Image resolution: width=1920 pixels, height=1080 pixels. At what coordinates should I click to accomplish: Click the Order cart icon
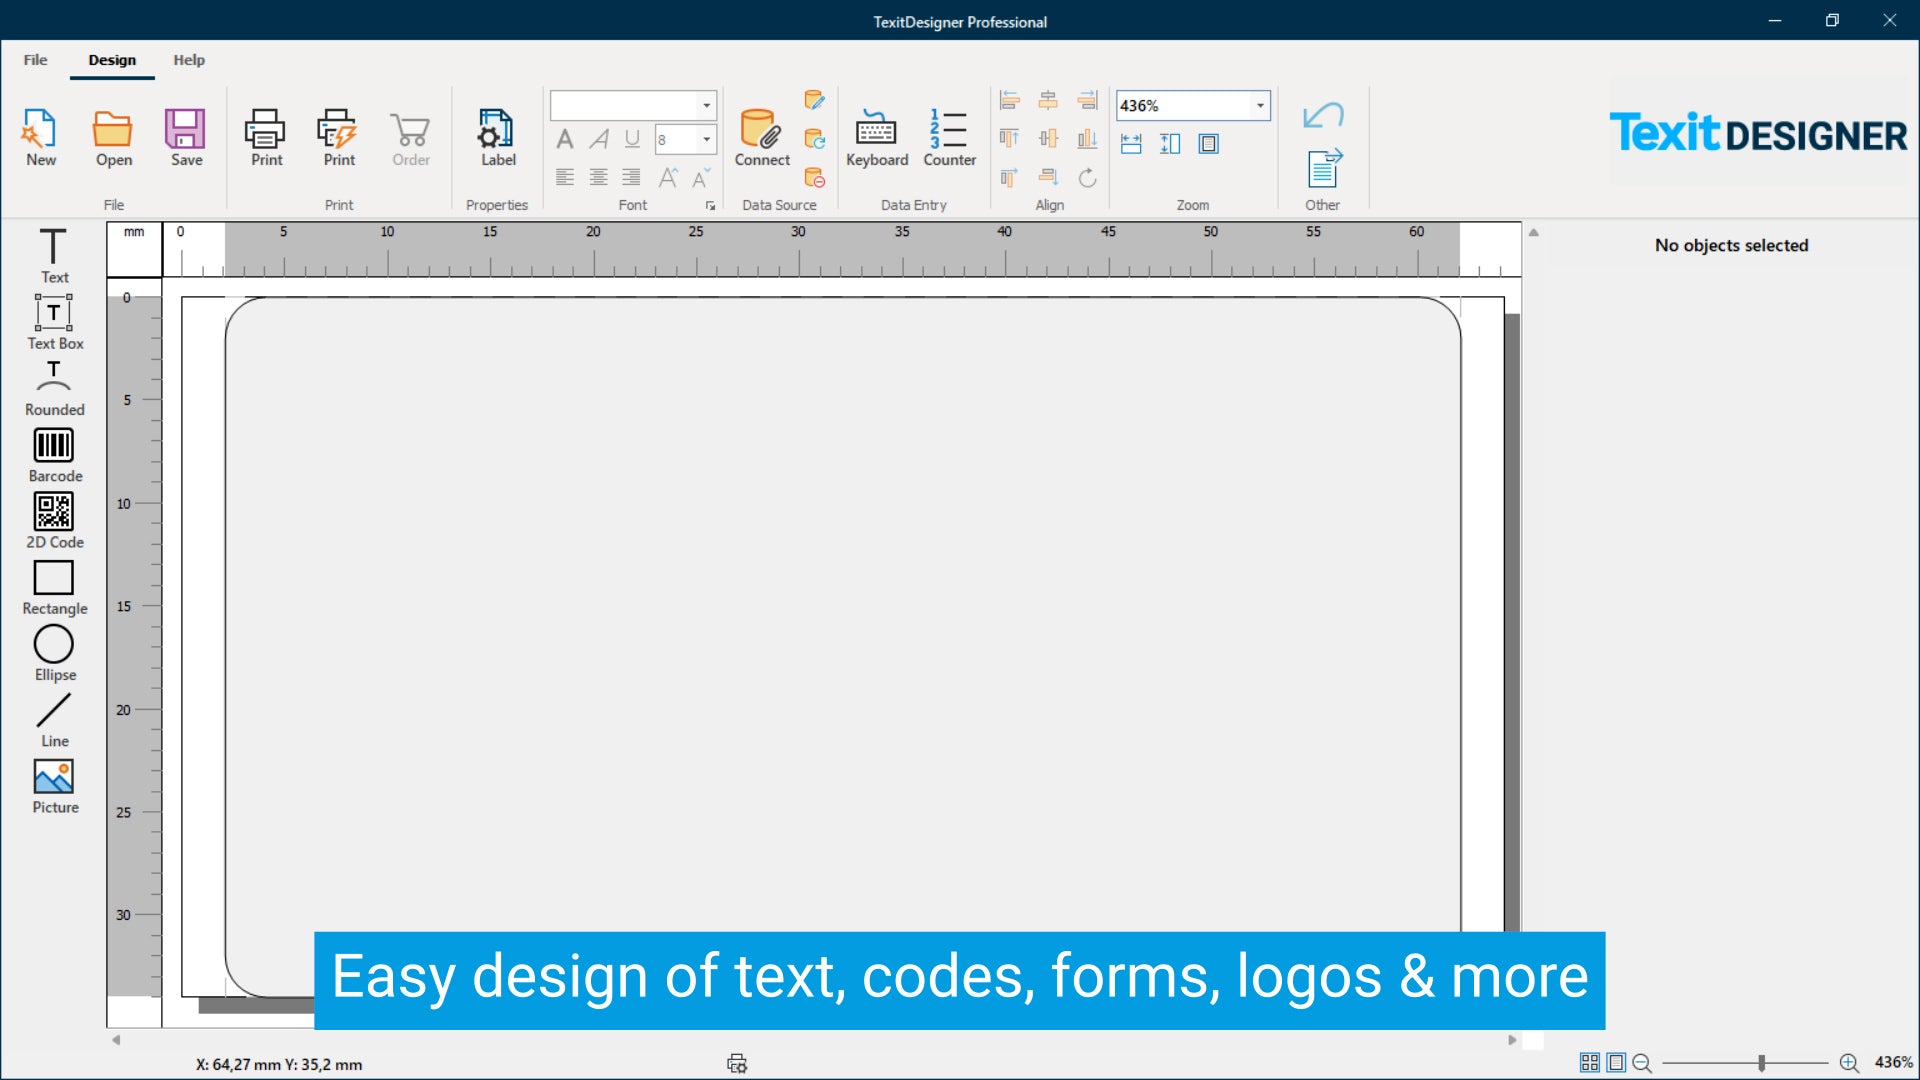[411, 137]
